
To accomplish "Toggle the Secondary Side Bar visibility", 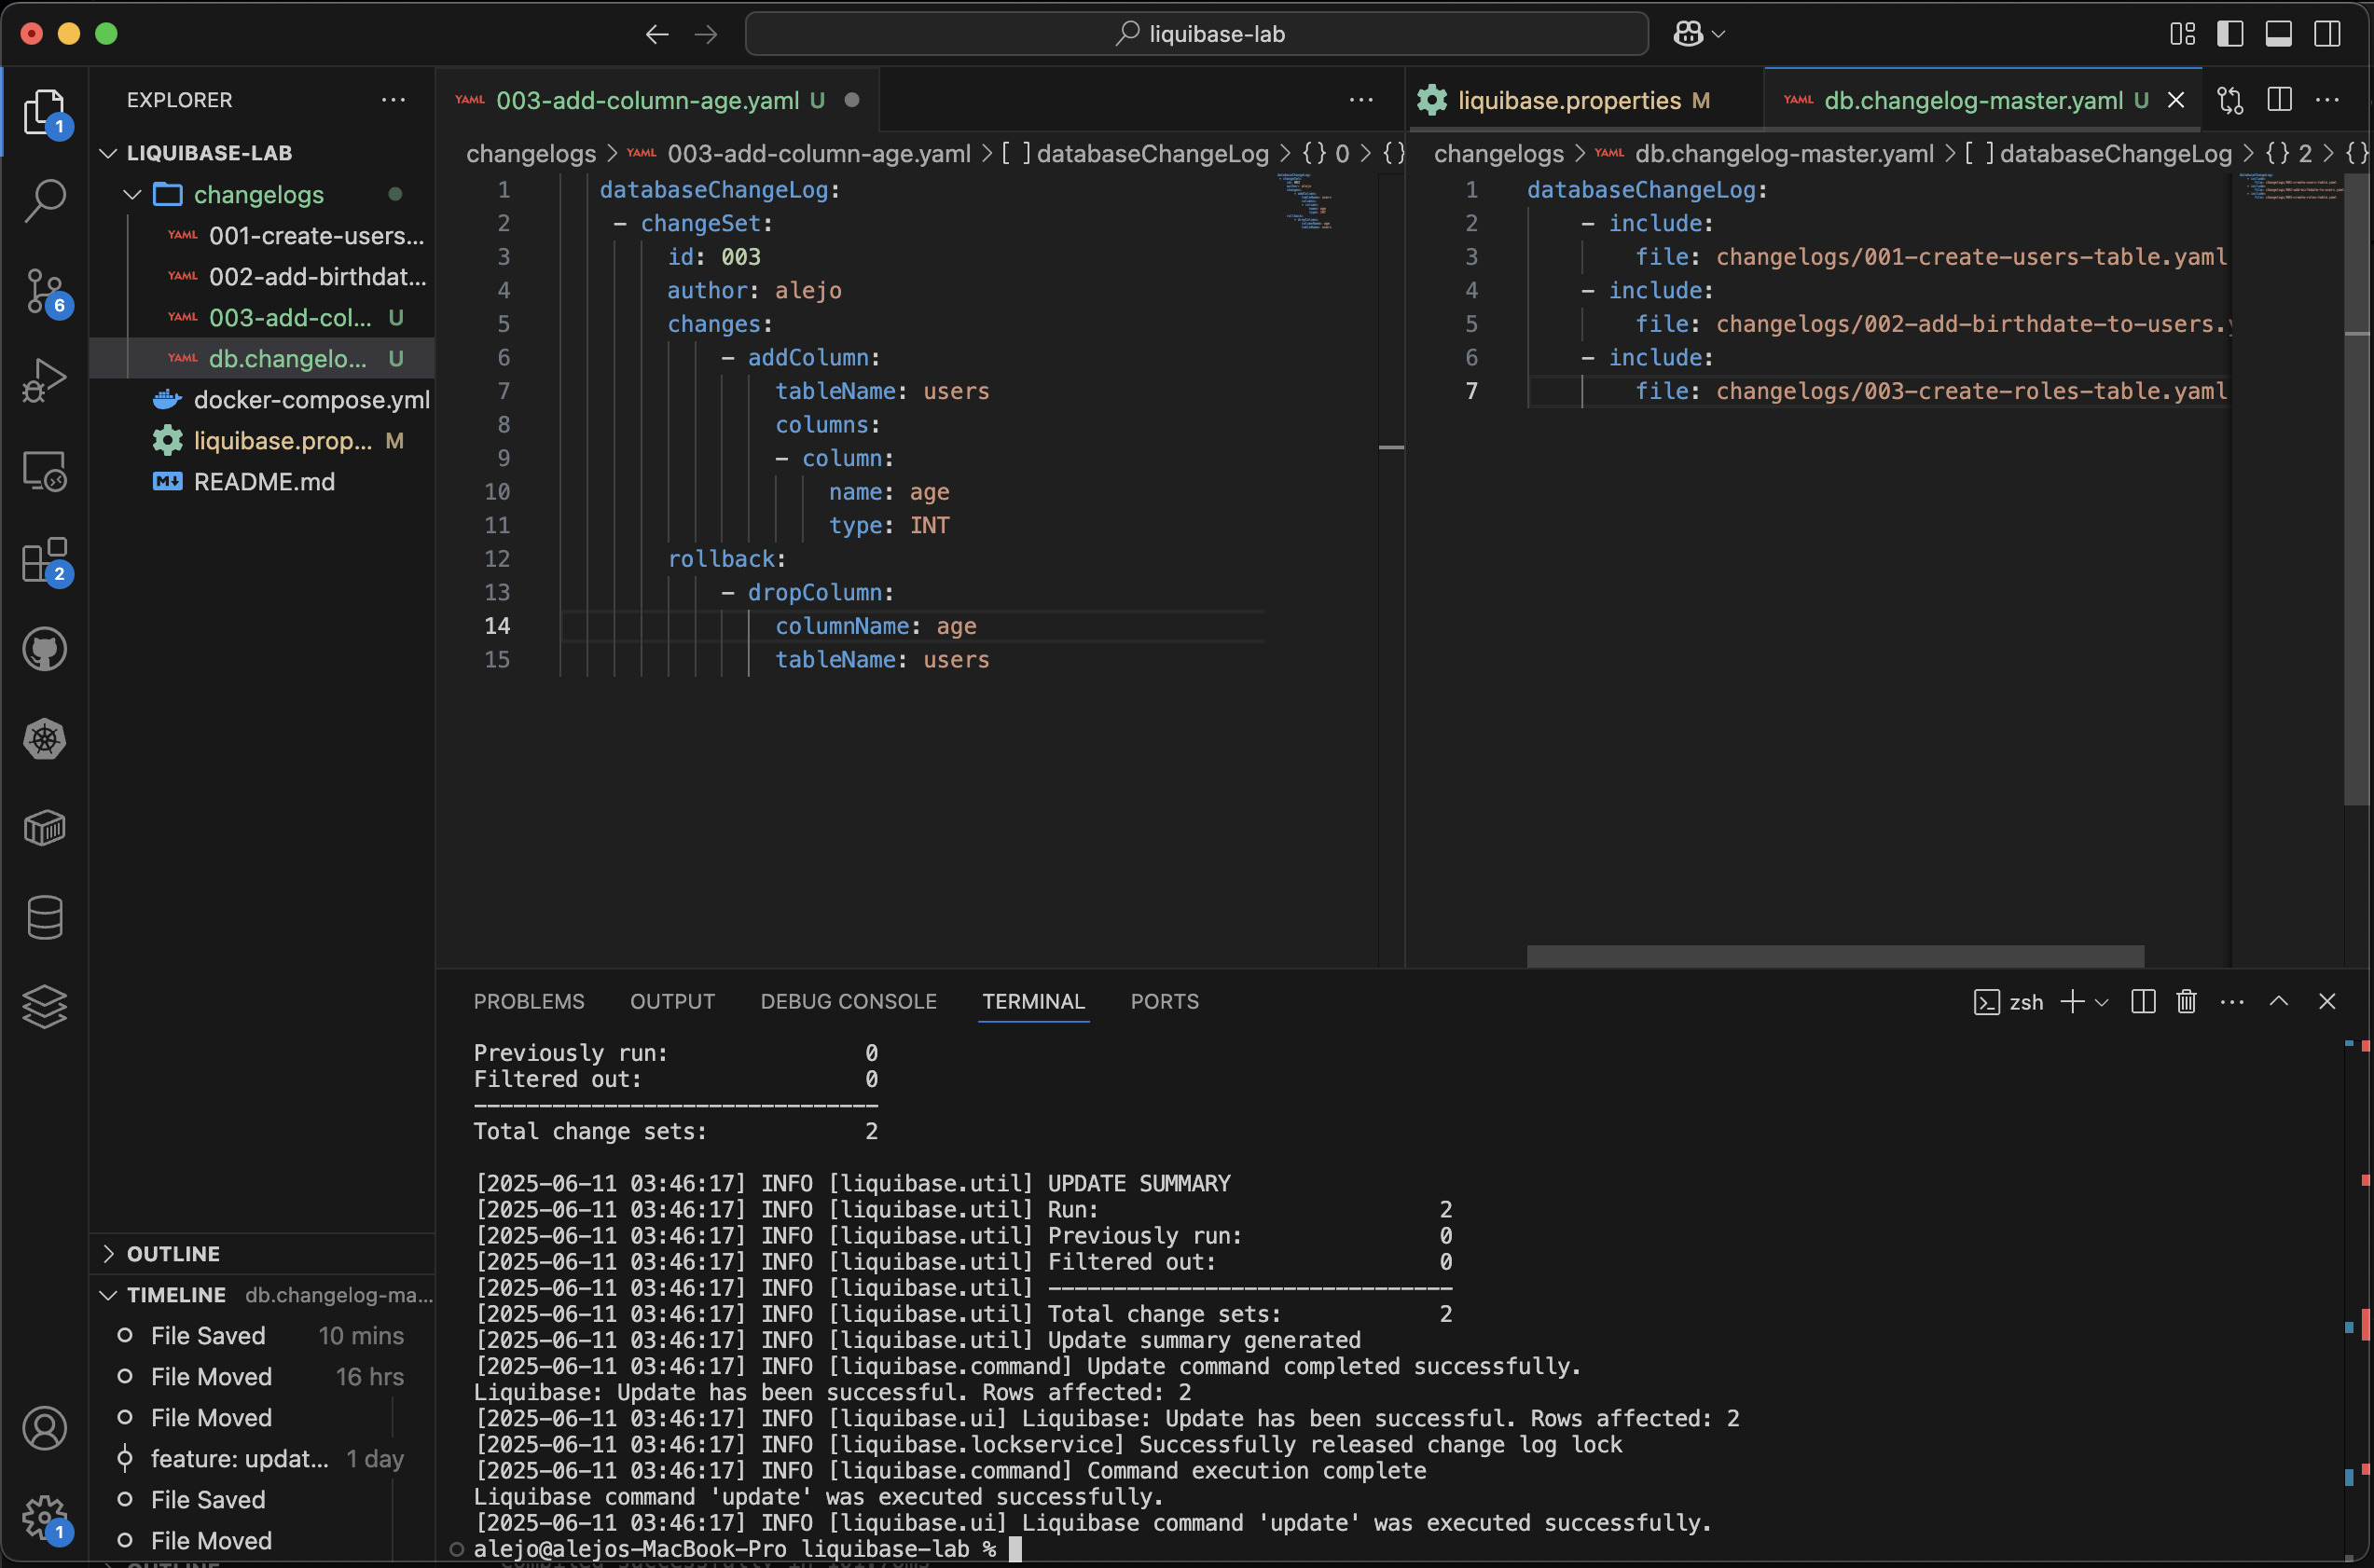I will tap(2327, 35).
